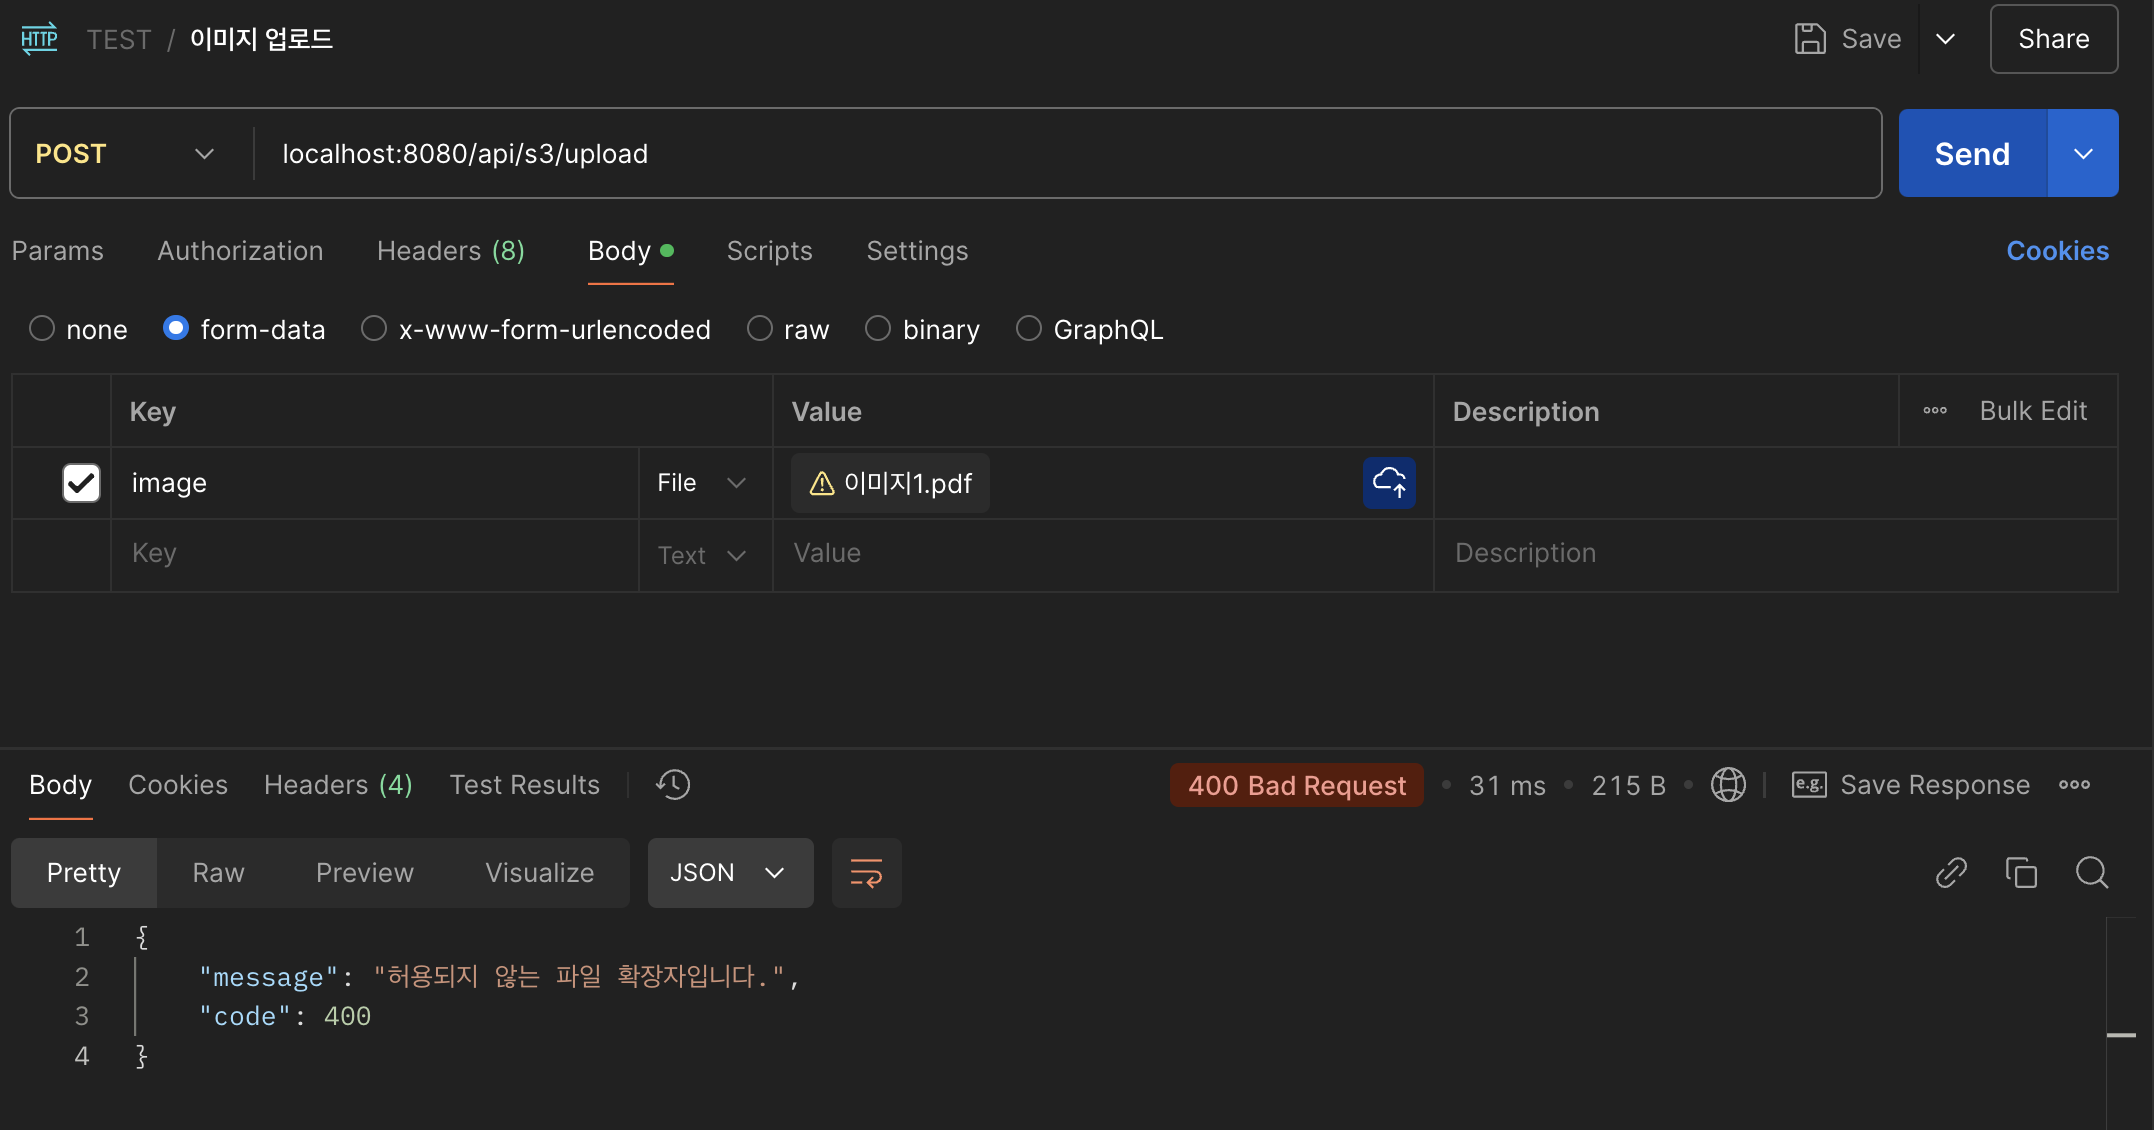The height and width of the screenshot is (1130, 2154).
Task: Open the Raw response view tab
Action: [218, 873]
